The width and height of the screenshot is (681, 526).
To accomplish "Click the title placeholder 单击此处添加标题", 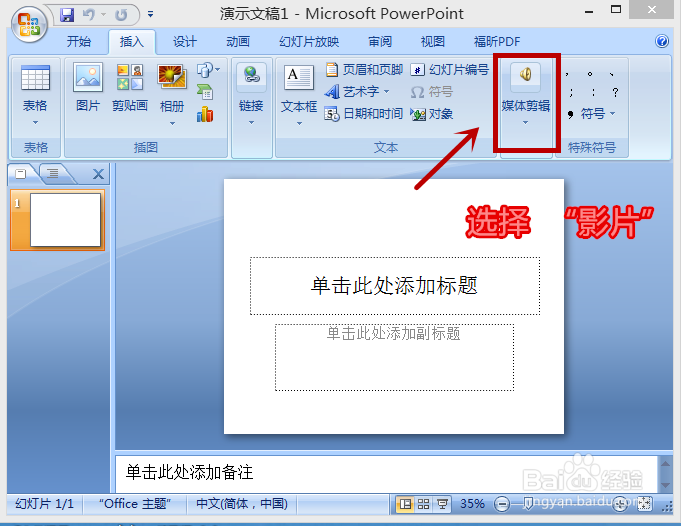I will tap(395, 286).
